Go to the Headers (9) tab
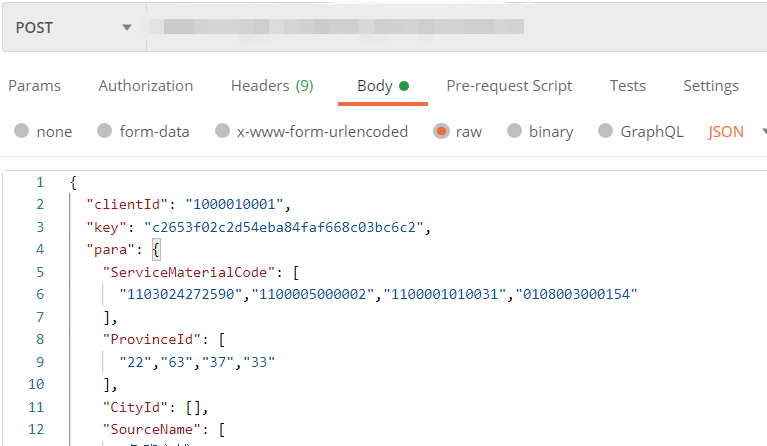The width and height of the screenshot is (767, 446). click(271, 86)
